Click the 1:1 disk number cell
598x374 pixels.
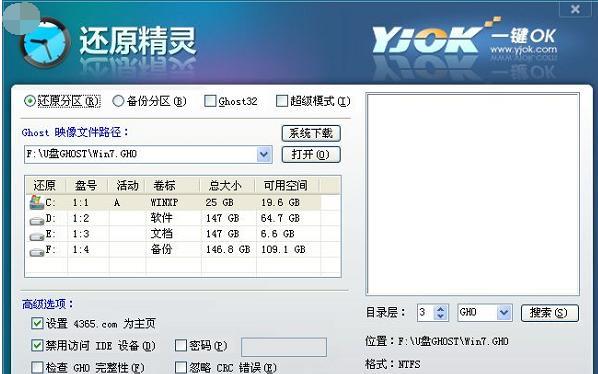80,202
